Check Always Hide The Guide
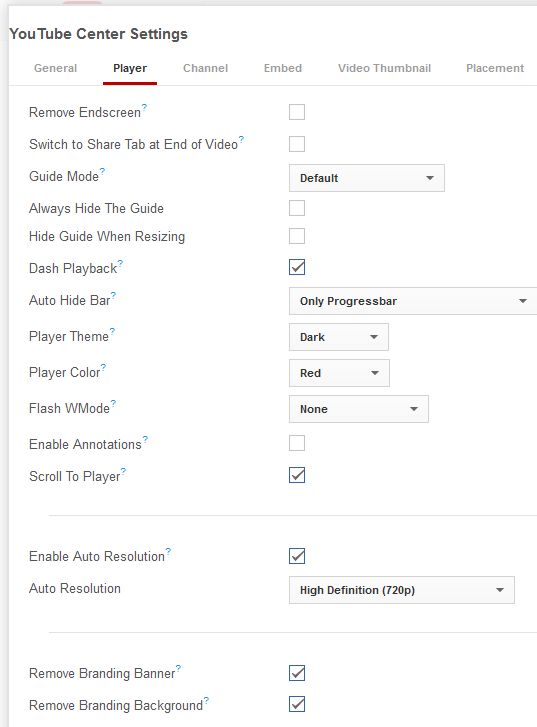The height and width of the screenshot is (727, 537). coord(297,208)
